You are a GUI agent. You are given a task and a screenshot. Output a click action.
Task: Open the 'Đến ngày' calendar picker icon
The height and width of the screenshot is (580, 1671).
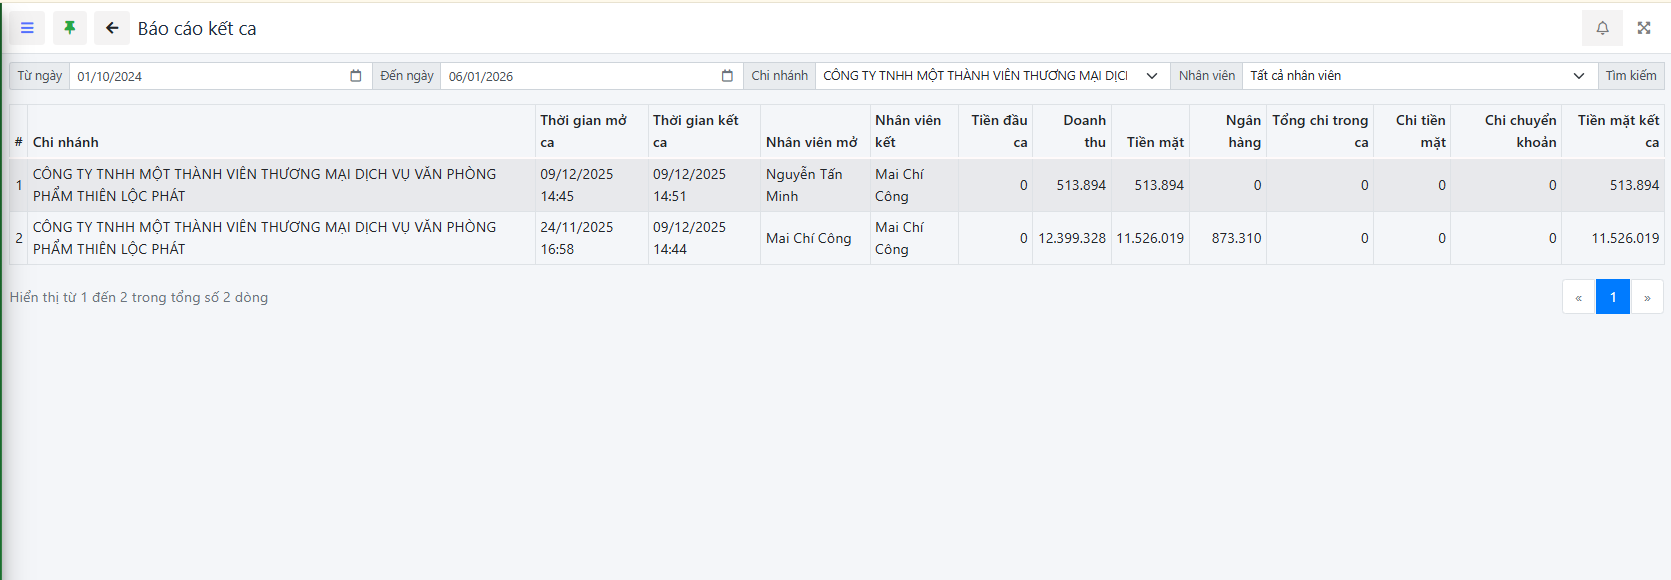pyautogui.click(x=727, y=76)
